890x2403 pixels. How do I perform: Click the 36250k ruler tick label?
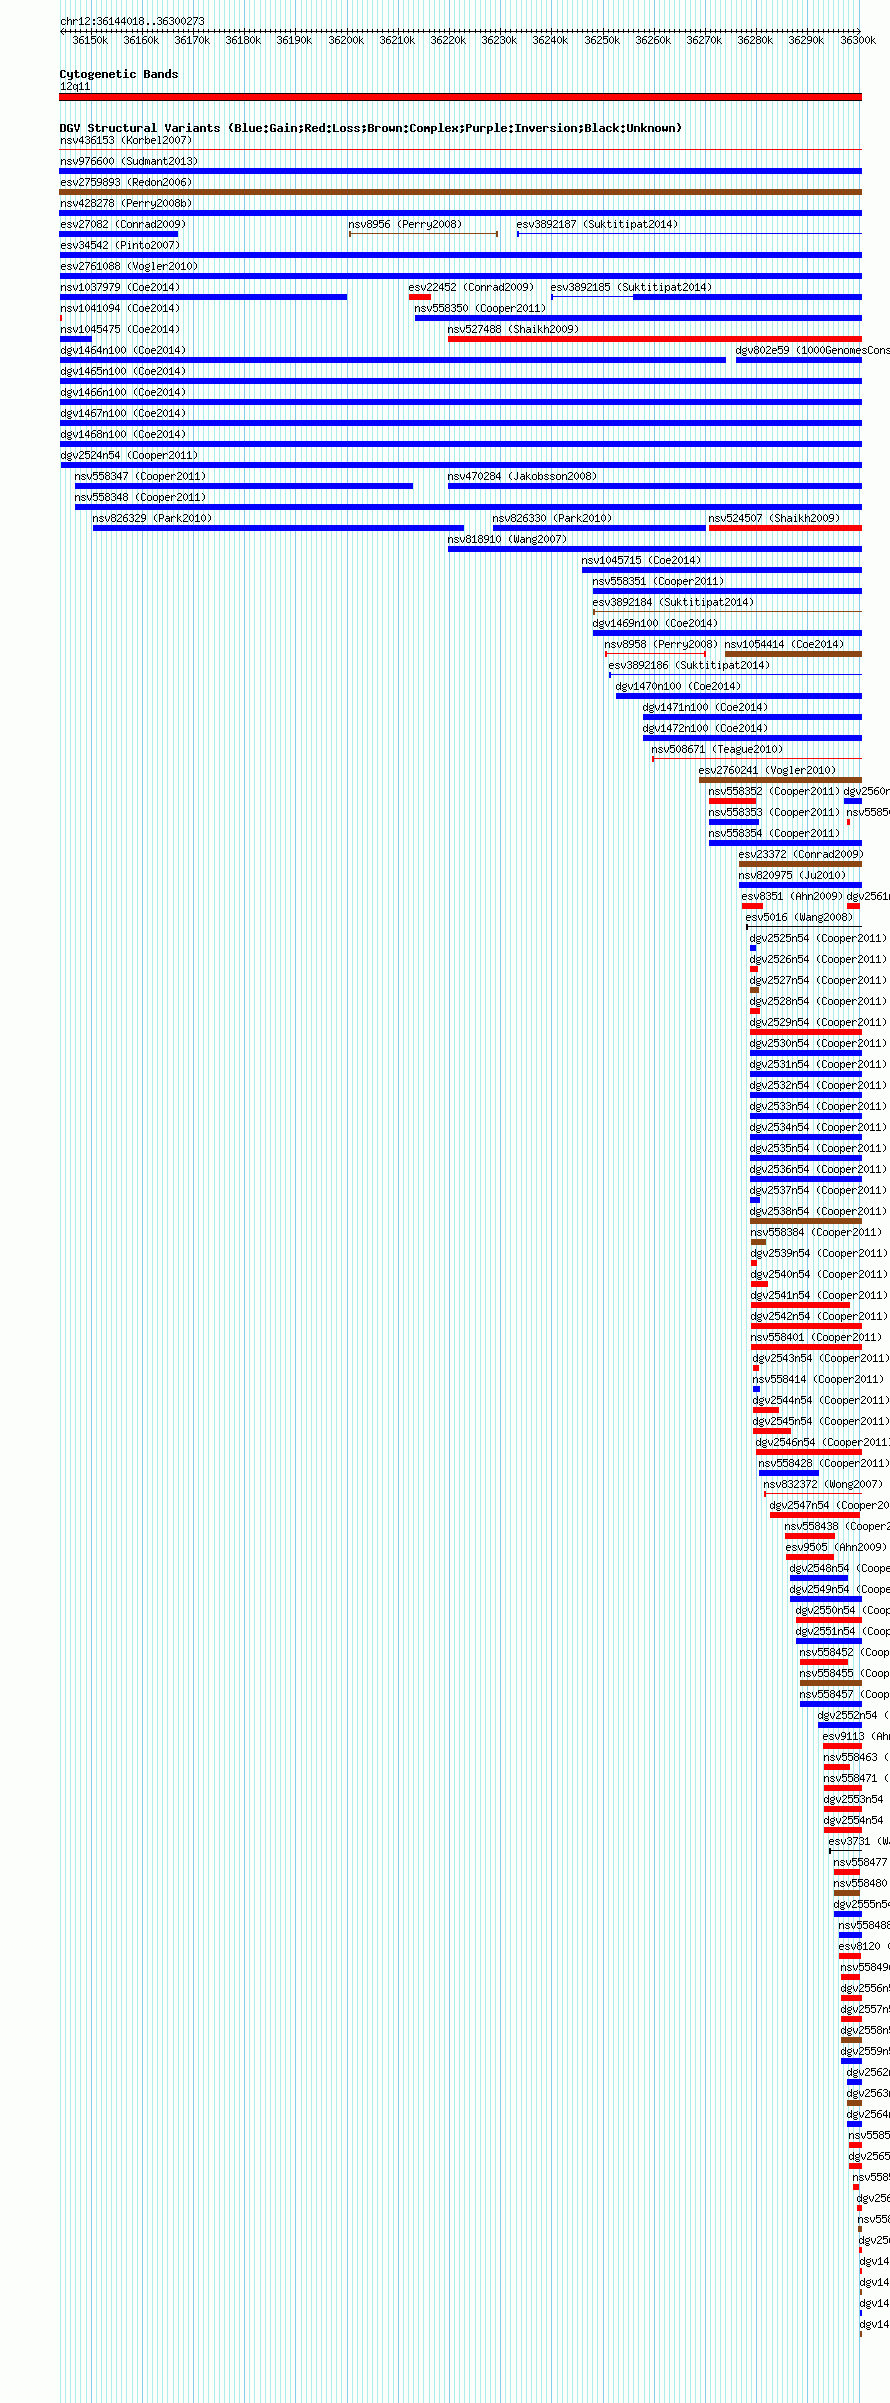click(x=602, y=40)
